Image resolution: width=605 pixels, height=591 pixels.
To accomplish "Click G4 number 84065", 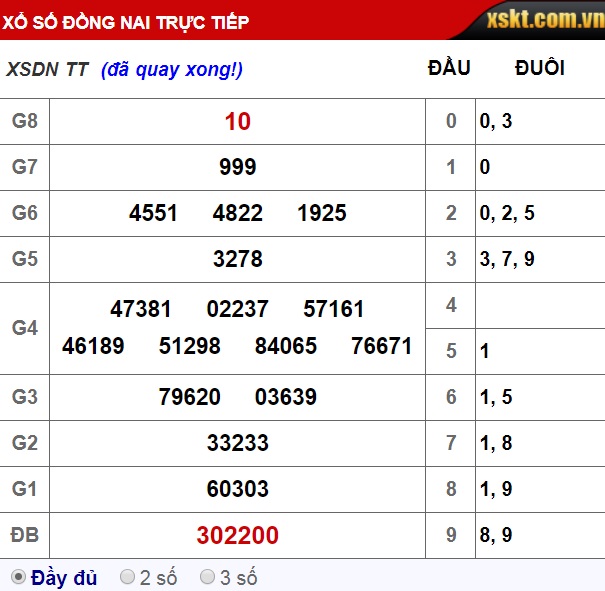I will [x=286, y=346].
